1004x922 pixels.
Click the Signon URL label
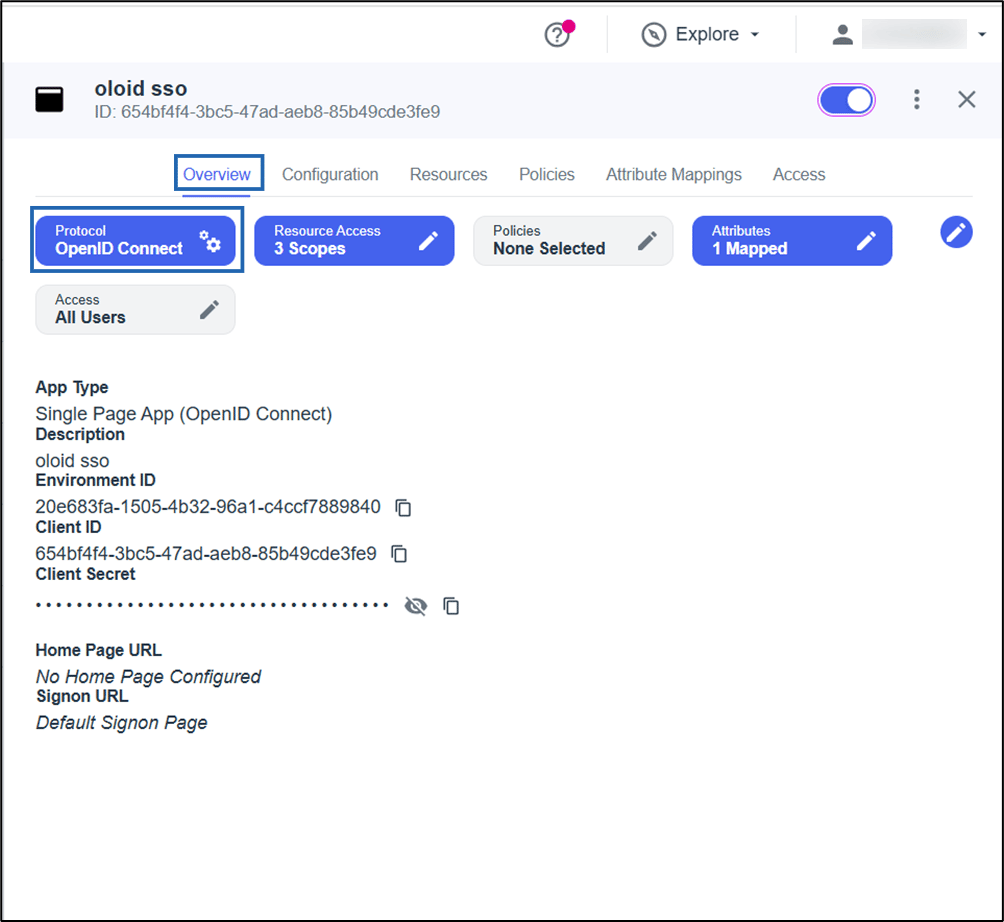click(x=82, y=697)
